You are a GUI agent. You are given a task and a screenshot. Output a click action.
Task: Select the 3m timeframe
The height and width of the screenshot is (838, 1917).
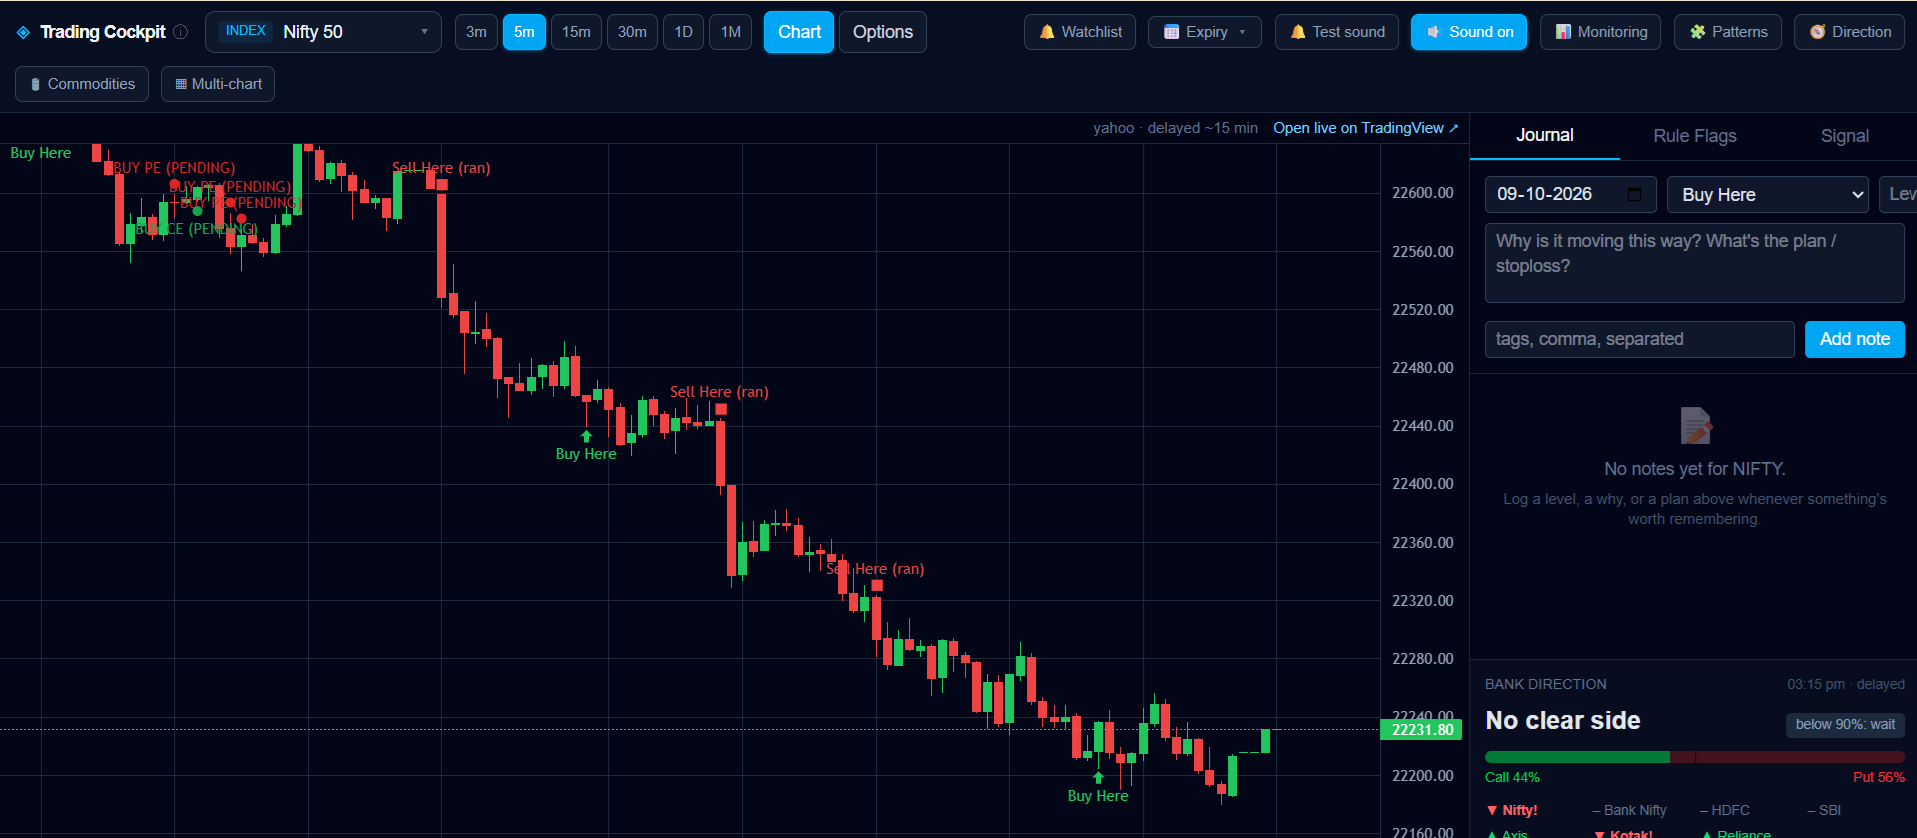pyautogui.click(x=476, y=32)
